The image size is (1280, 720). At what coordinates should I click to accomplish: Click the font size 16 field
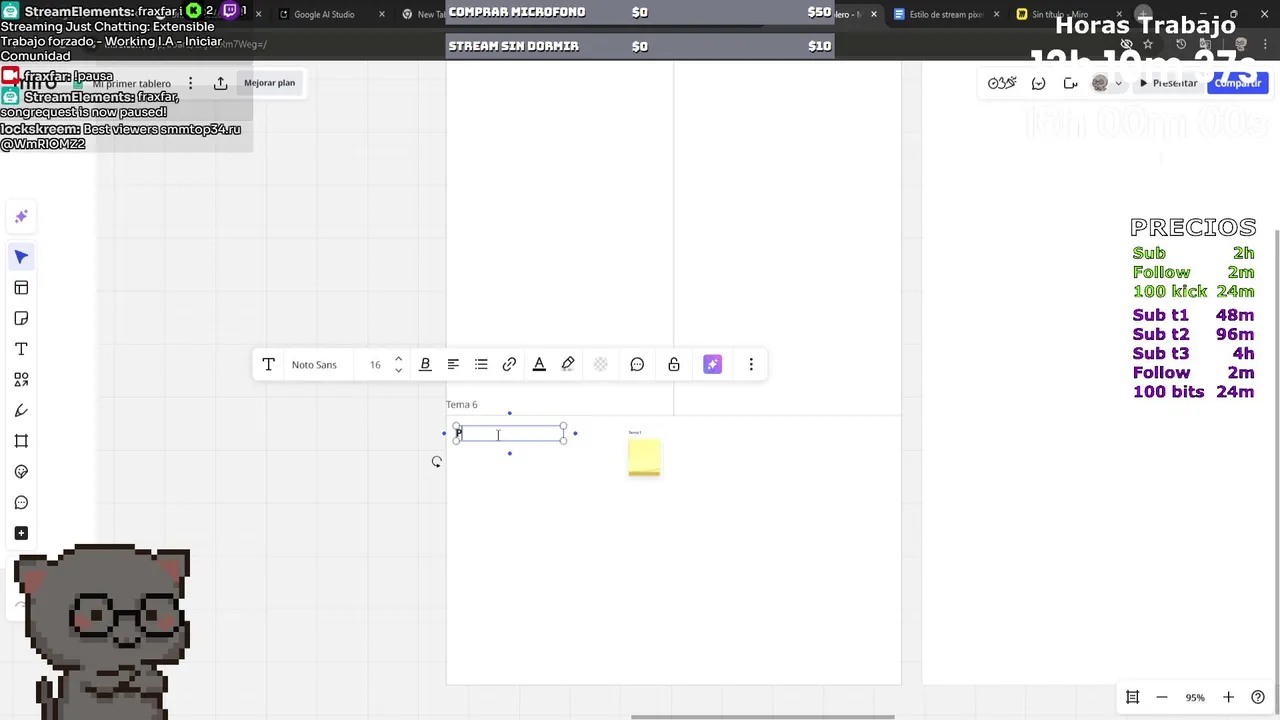pyautogui.click(x=375, y=365)
